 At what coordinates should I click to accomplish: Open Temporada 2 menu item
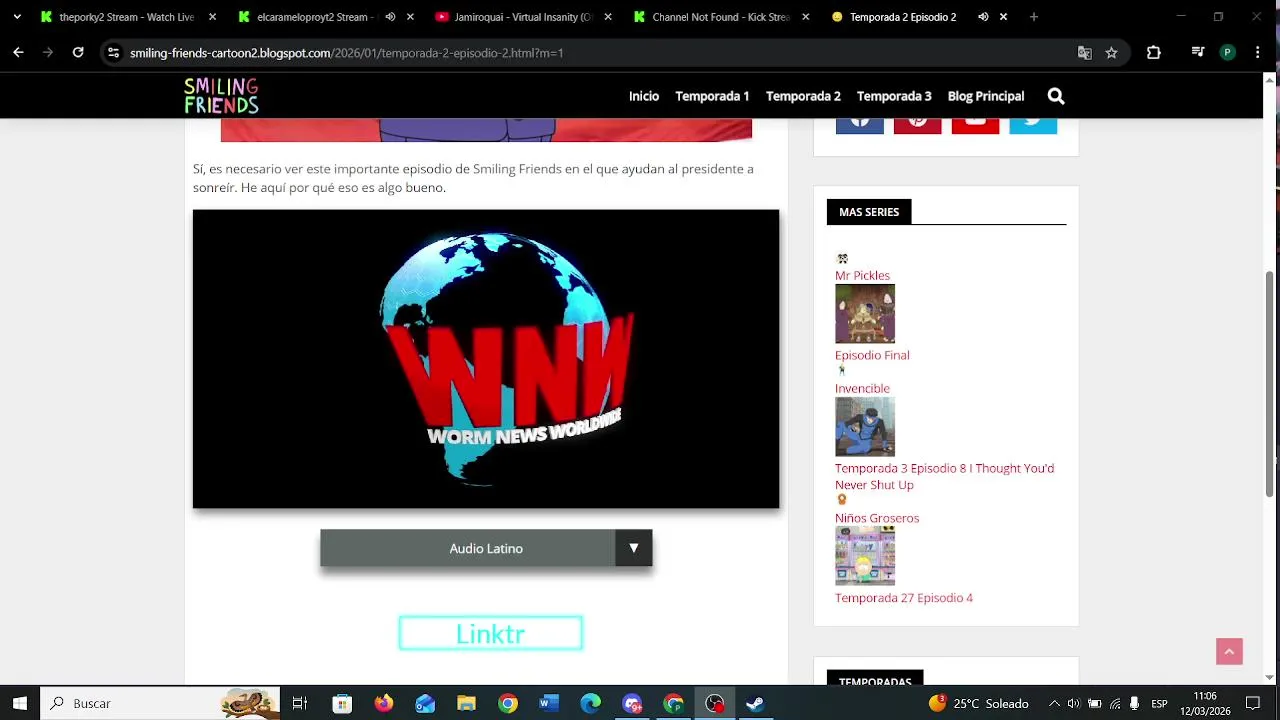(803, 96)
